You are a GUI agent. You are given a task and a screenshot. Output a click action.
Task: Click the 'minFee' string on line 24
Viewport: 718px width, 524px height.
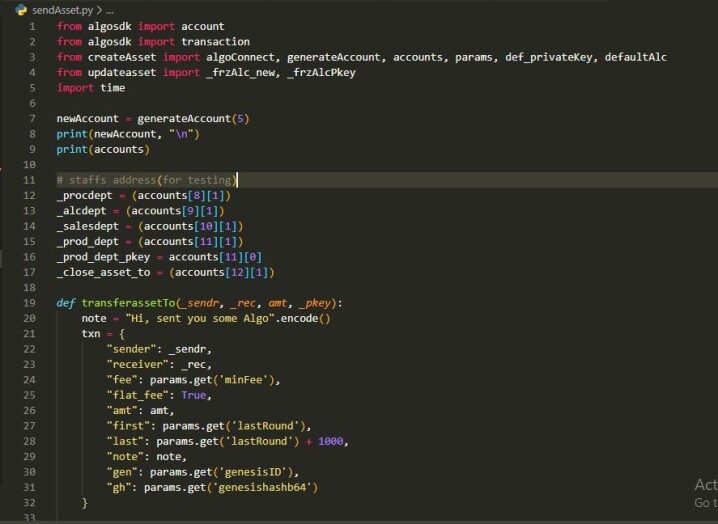point(244,380)
